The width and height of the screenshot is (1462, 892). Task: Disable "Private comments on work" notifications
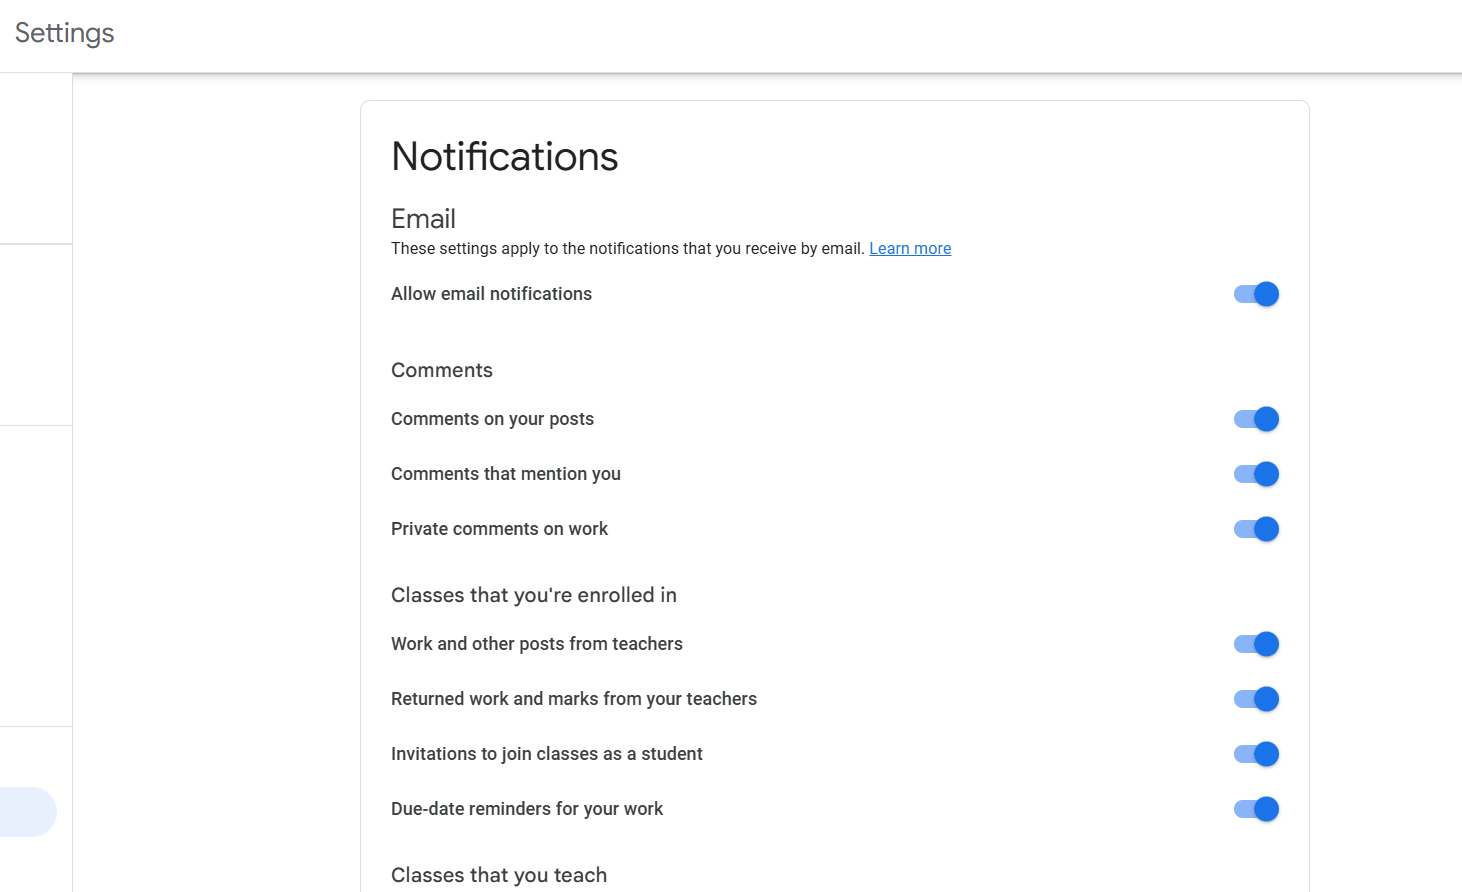(1255, 528)
